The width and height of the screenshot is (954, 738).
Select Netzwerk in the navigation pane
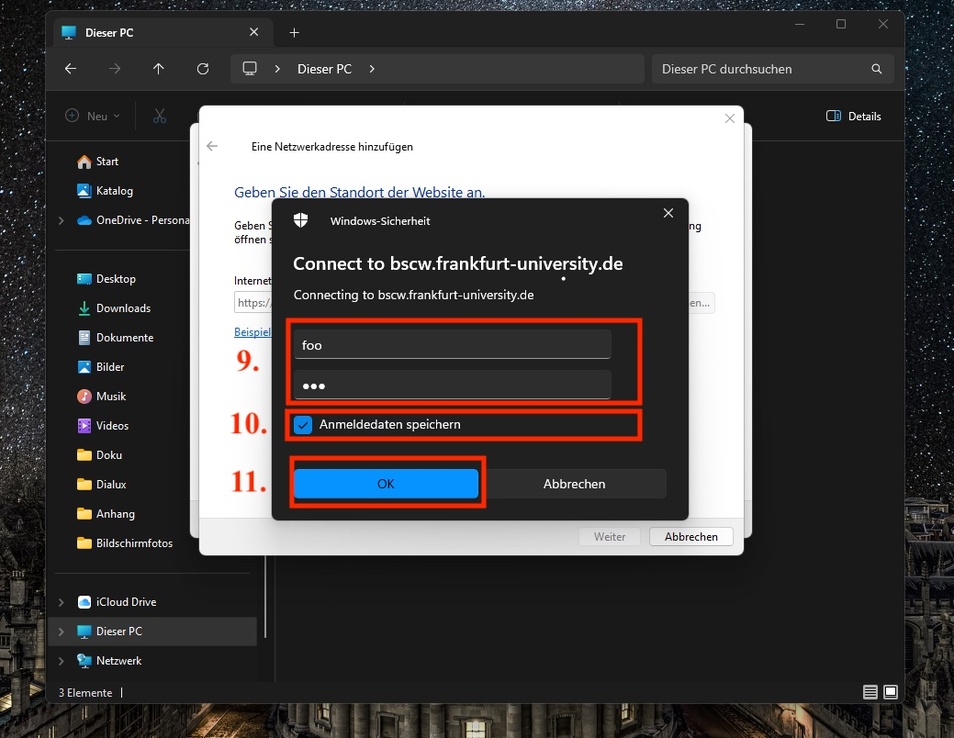pos(110,661)
